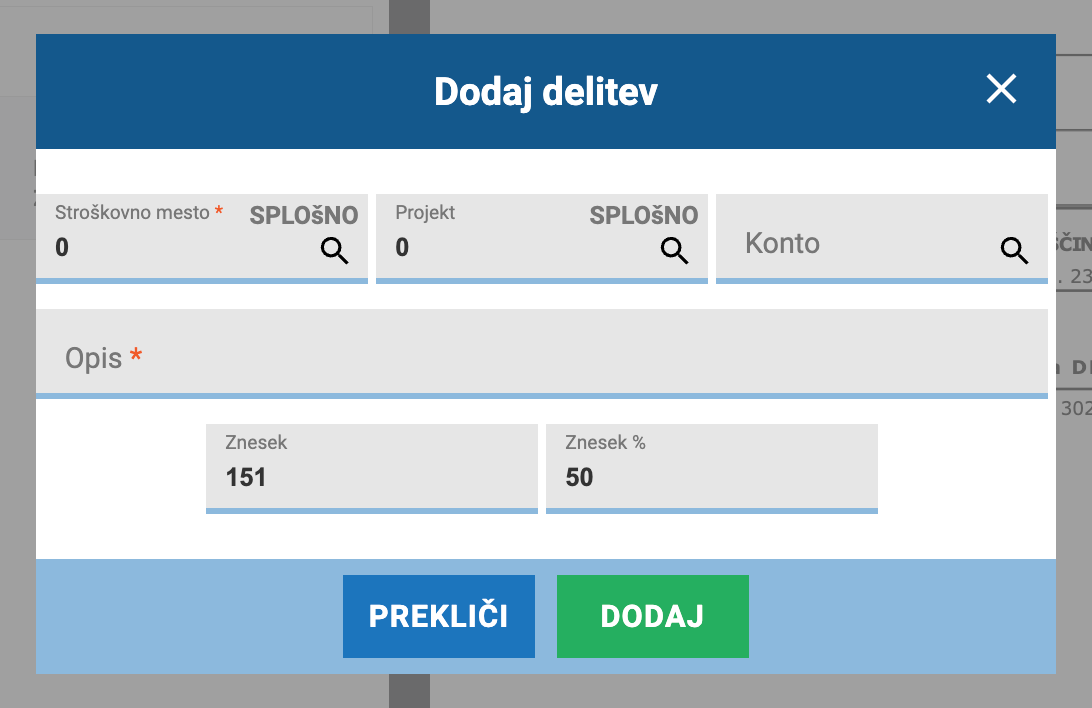
Task: Select the Znesek field label
Action: [x=256, y=442]
